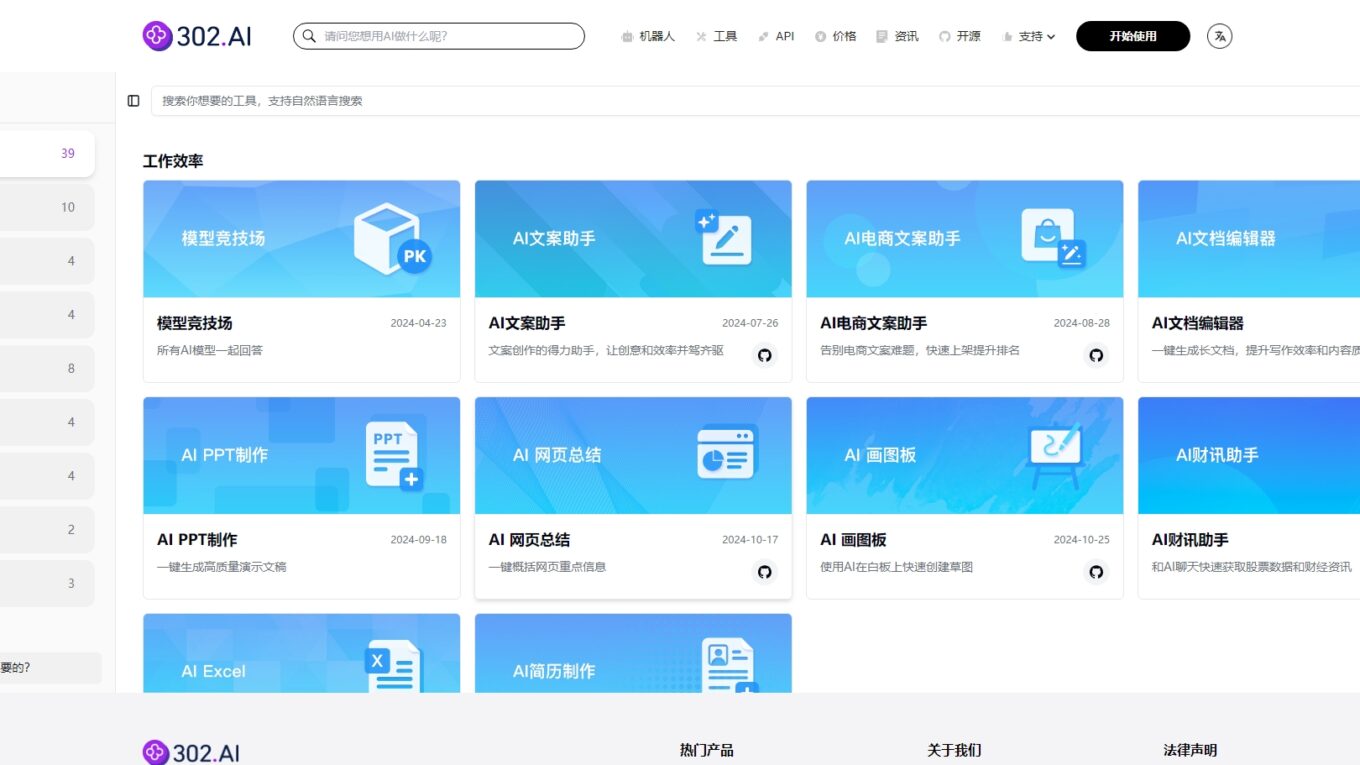This screenshot has width=1360, height=765.
Task: Select the sidebar category with count 10
Action: pyautogui.click(x=47, y=207)
